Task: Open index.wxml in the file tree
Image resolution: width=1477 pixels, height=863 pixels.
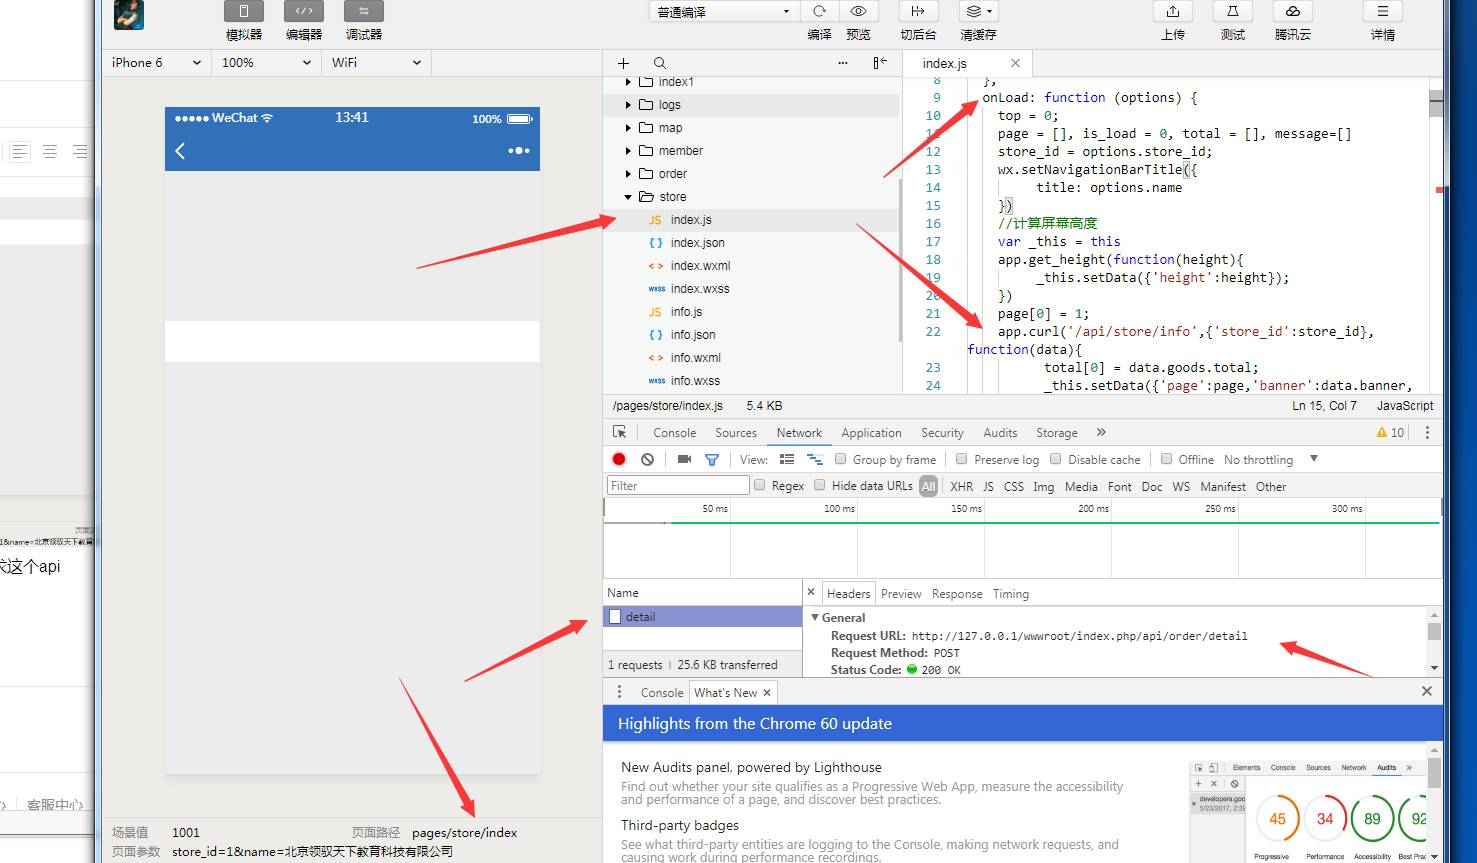Action: click(x=700, y=266)
